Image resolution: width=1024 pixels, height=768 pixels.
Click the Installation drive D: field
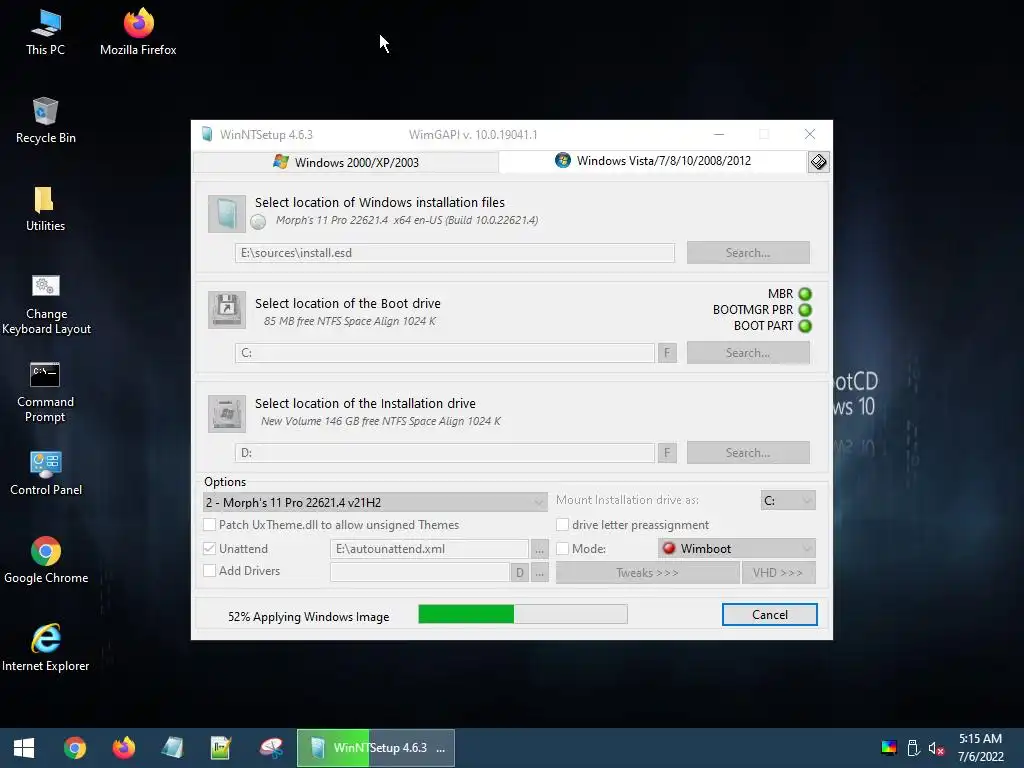coord(445,453)
